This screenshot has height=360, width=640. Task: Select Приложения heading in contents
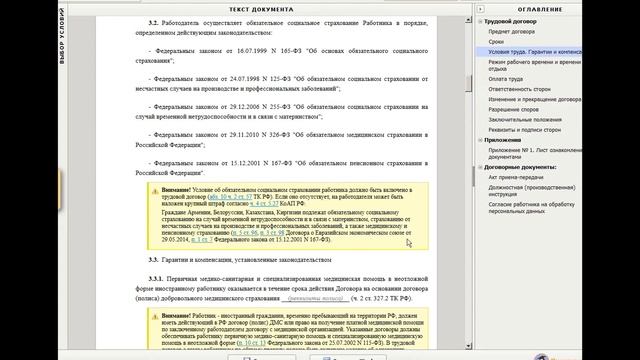(502, 140)
